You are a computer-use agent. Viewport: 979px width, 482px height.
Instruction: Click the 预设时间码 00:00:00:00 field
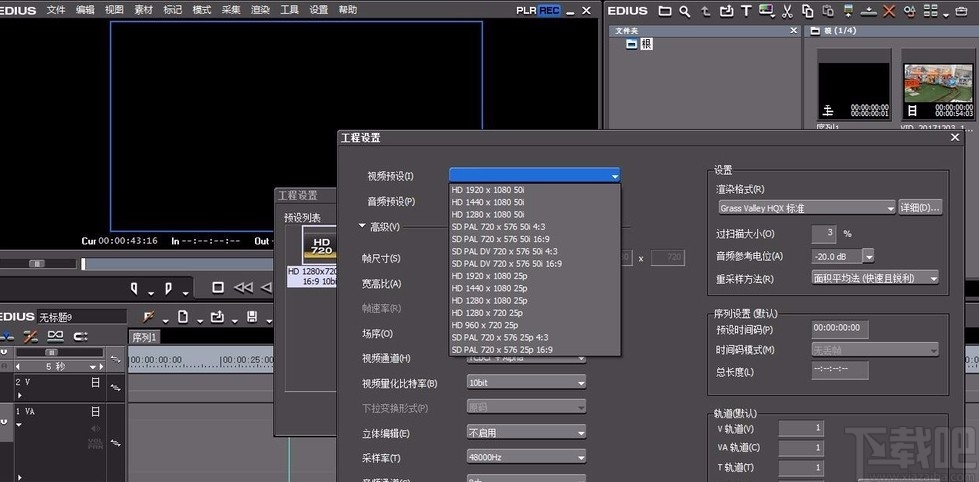click(x=840, y=328)
